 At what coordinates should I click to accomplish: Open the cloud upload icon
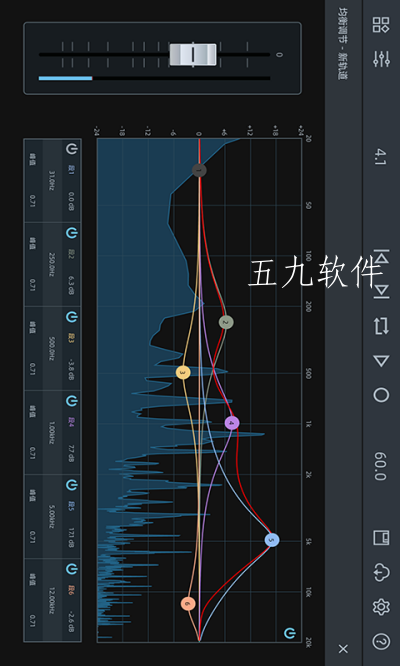coord(381,573)
